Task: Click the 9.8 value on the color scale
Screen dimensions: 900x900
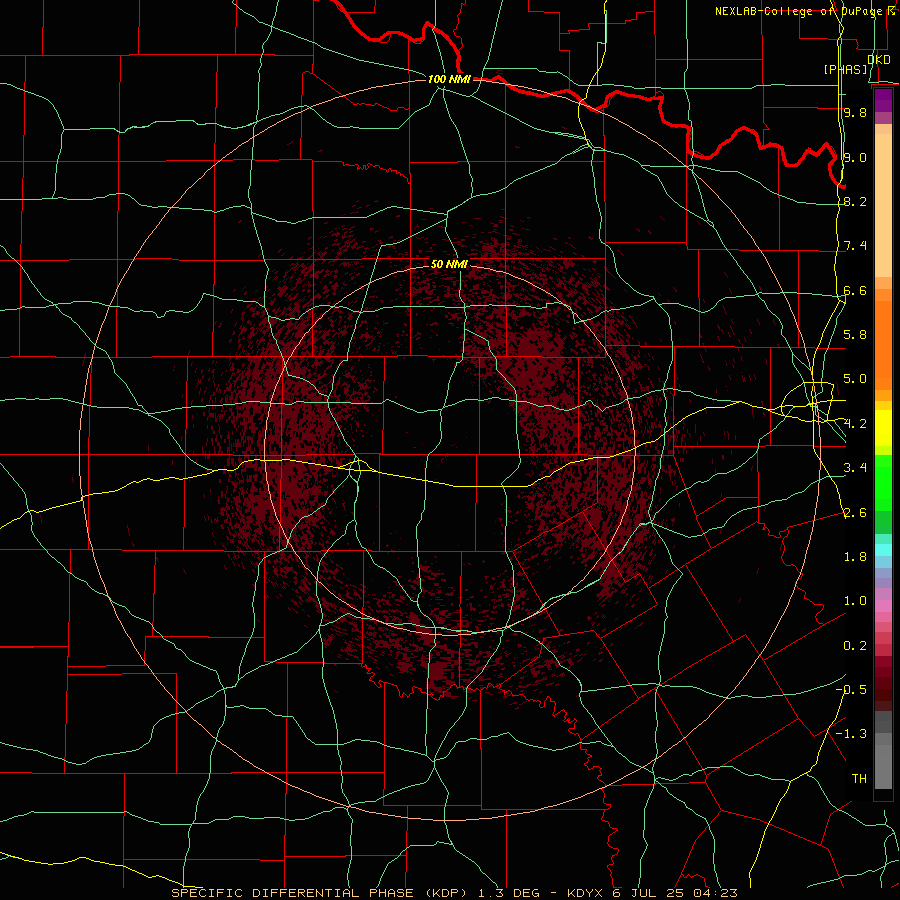Action: [855, 112]
